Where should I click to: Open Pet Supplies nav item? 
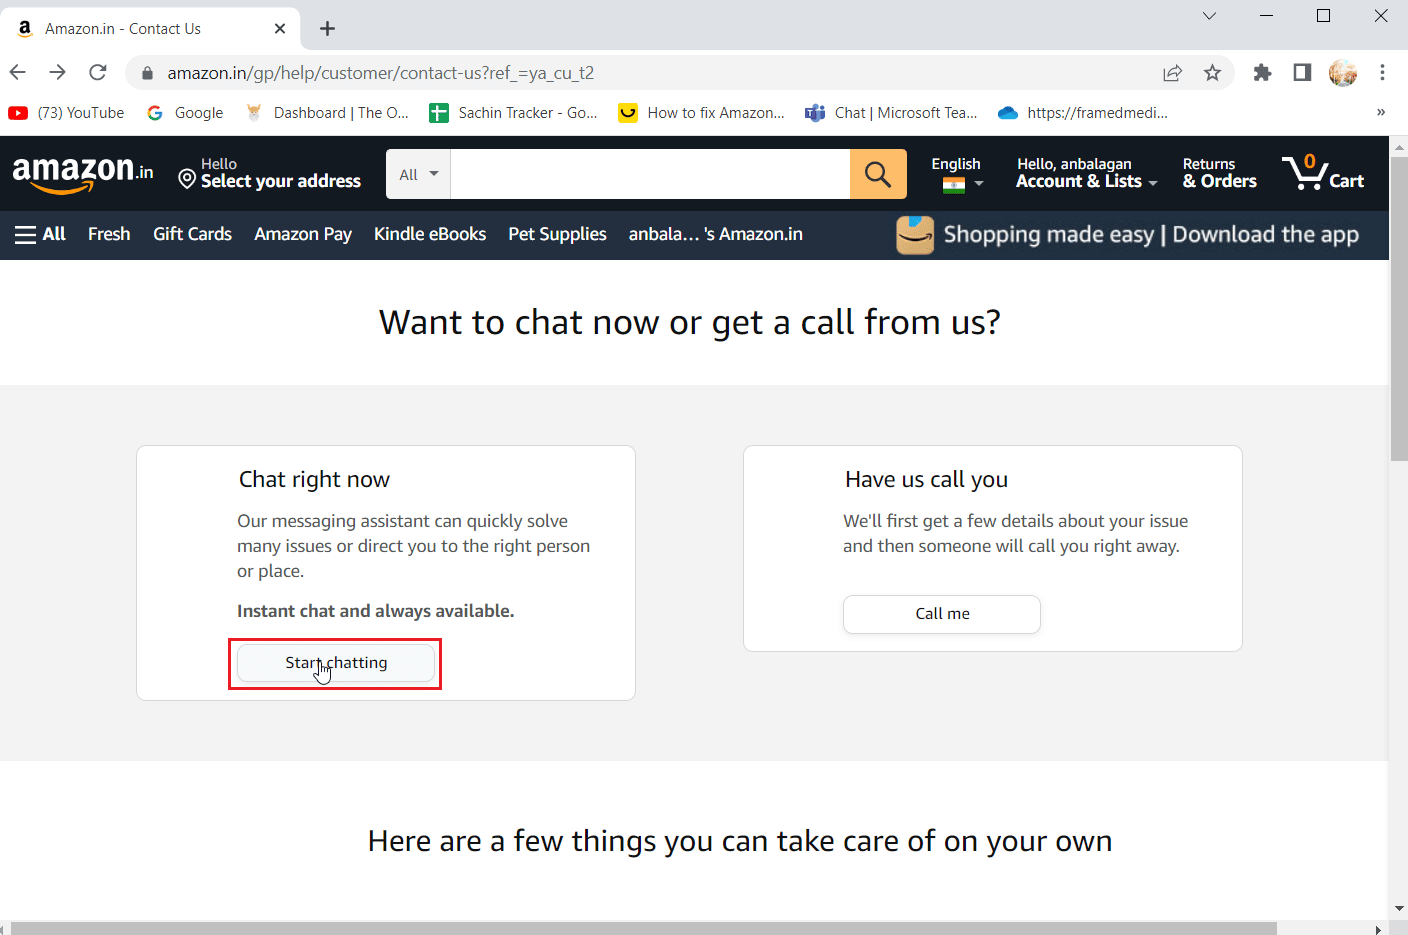pyautogui.click(x=557, y=234)
